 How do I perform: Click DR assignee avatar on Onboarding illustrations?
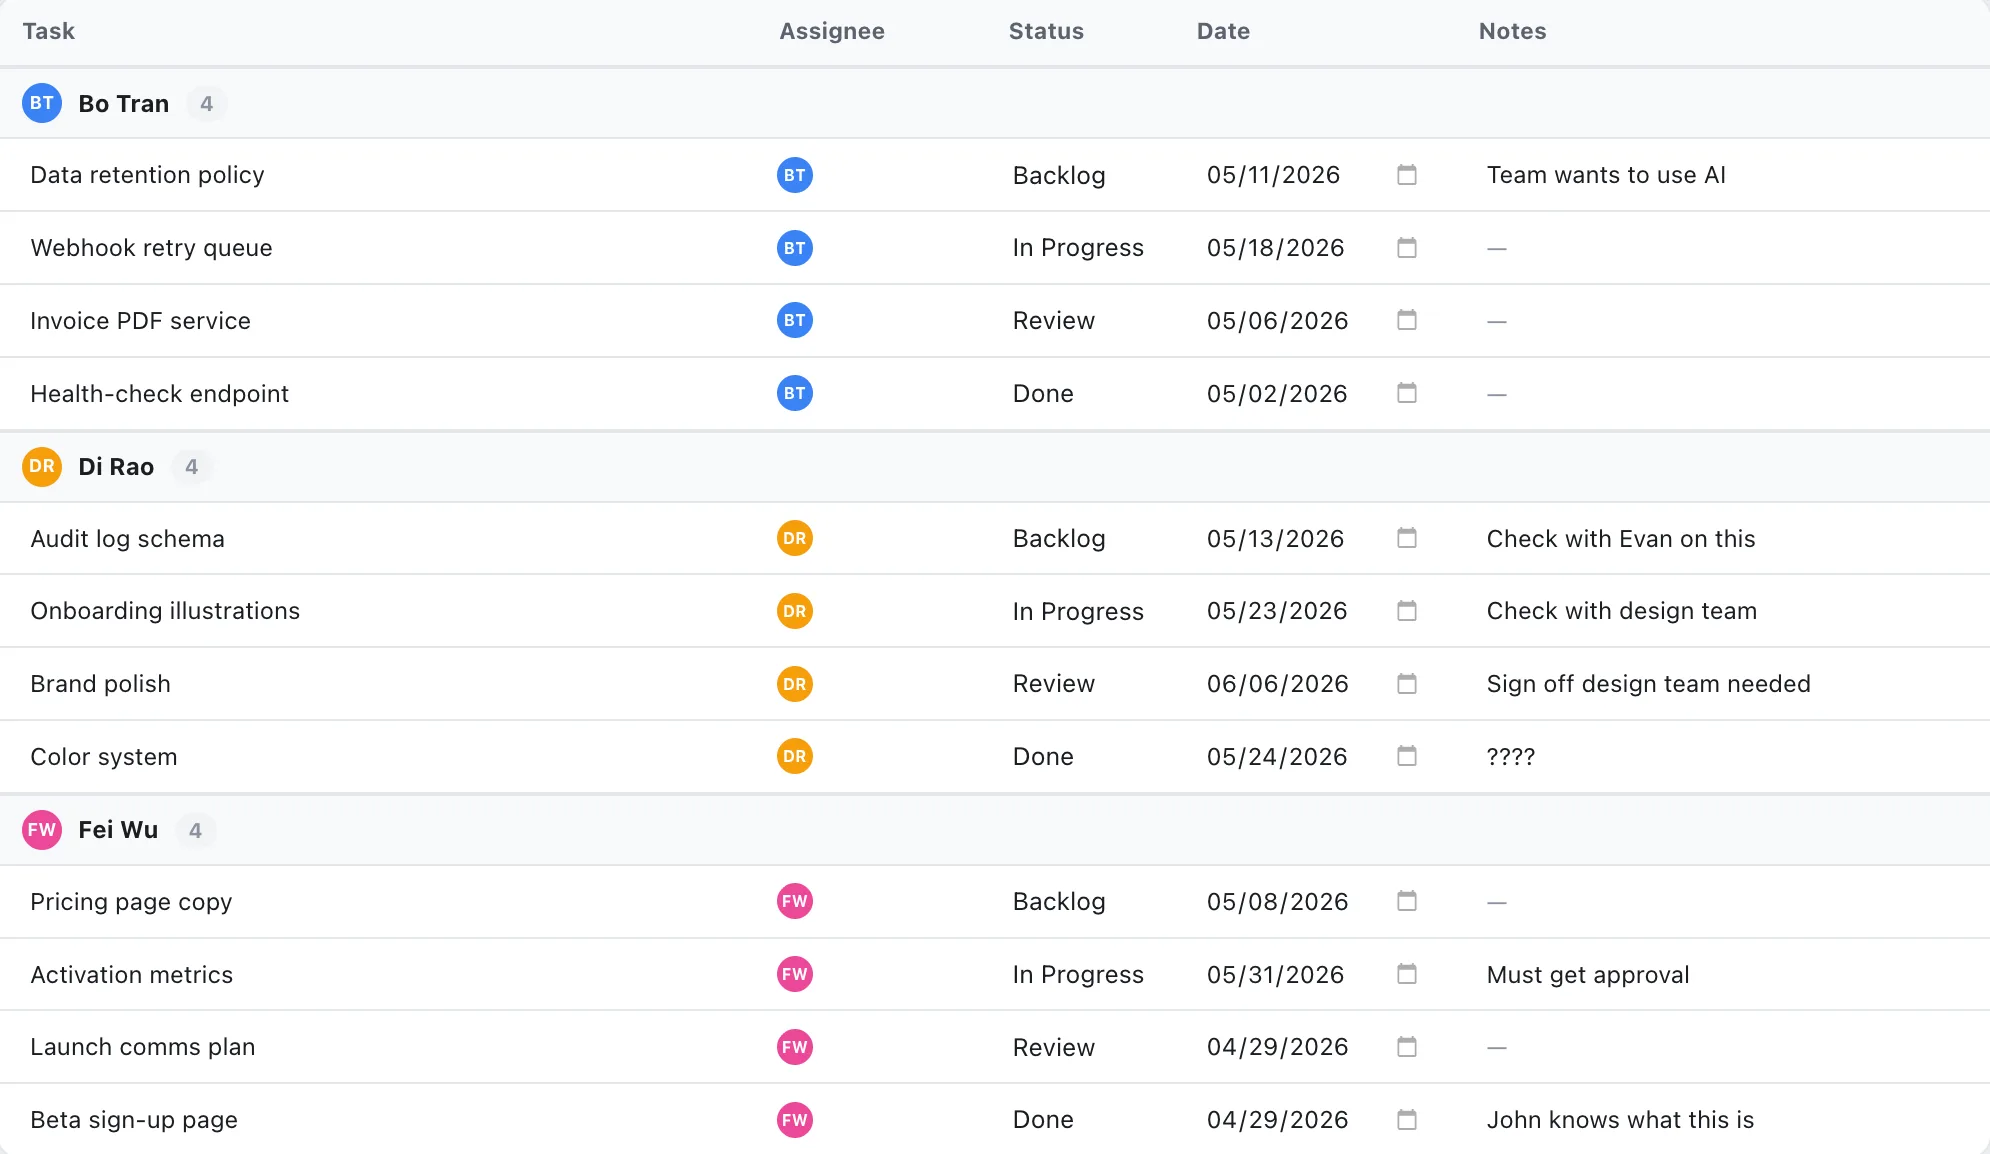[x=795, y=611]
